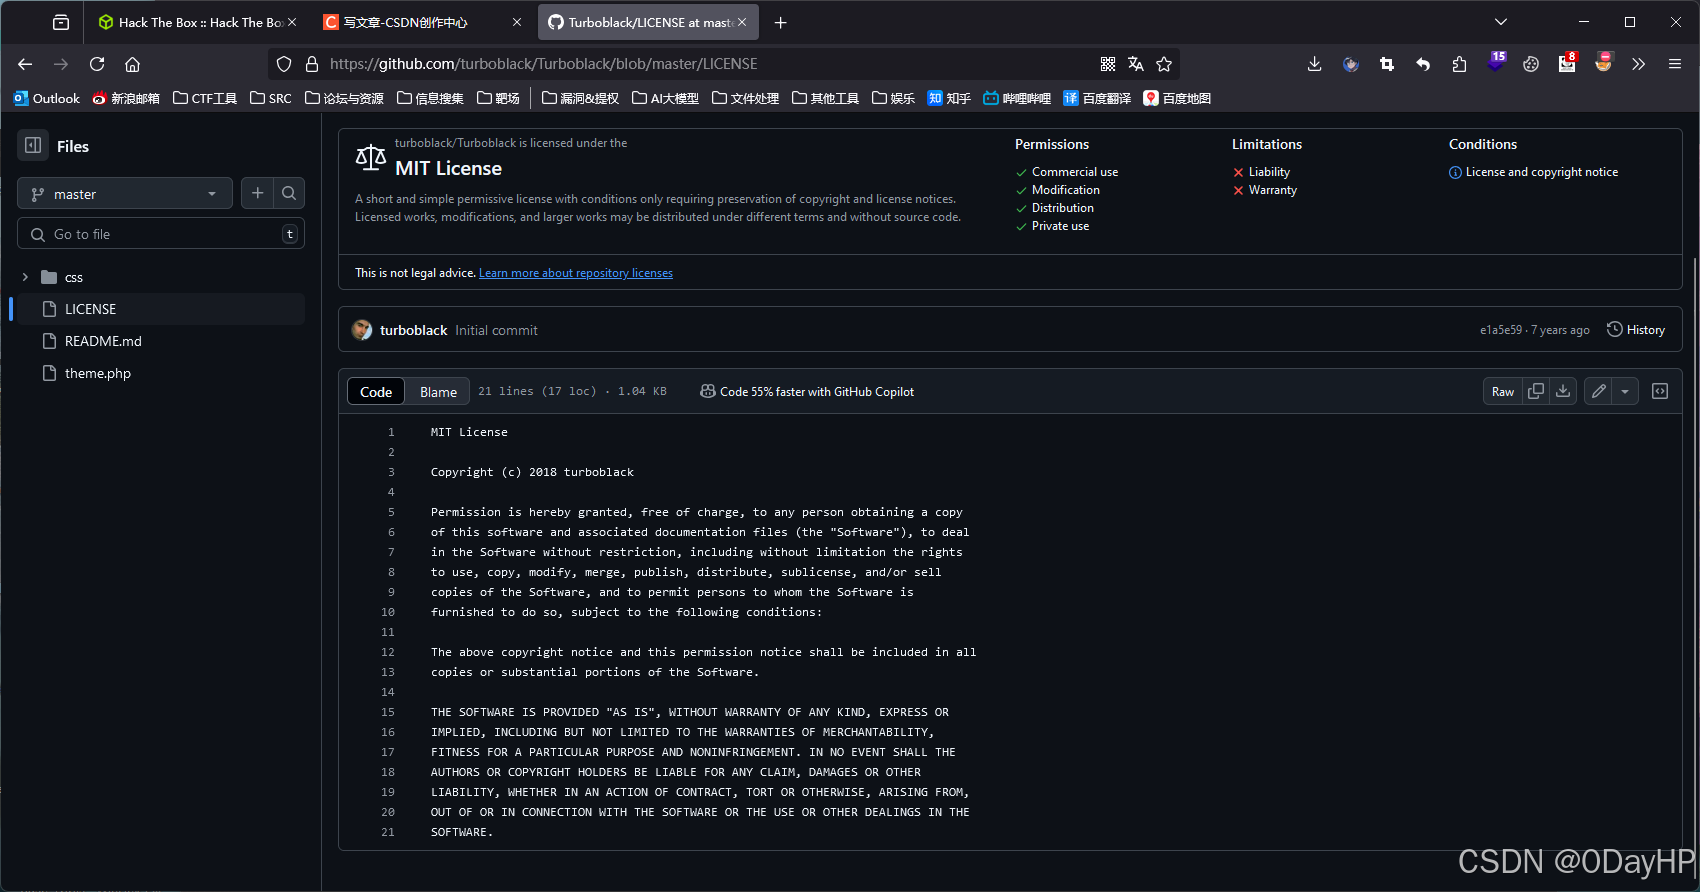Go to browser home page
The width and height of the screenshot is (1700, 892).
click(132, 64)
